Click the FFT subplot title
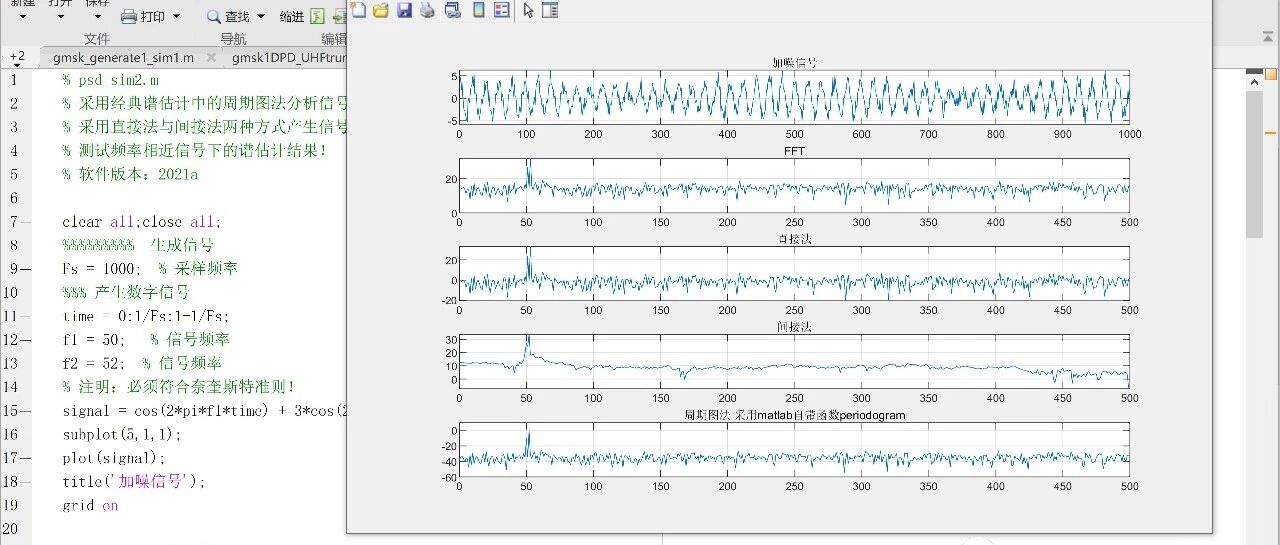Image resolution: width=1280 pixels, height=545 pixels. point(794,151)
